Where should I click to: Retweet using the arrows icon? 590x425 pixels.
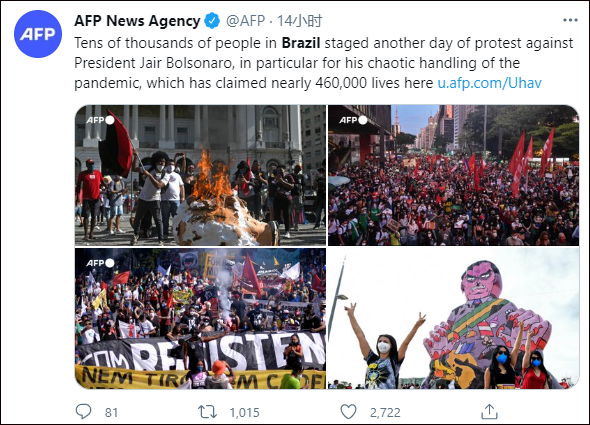[x=208, y=412]
